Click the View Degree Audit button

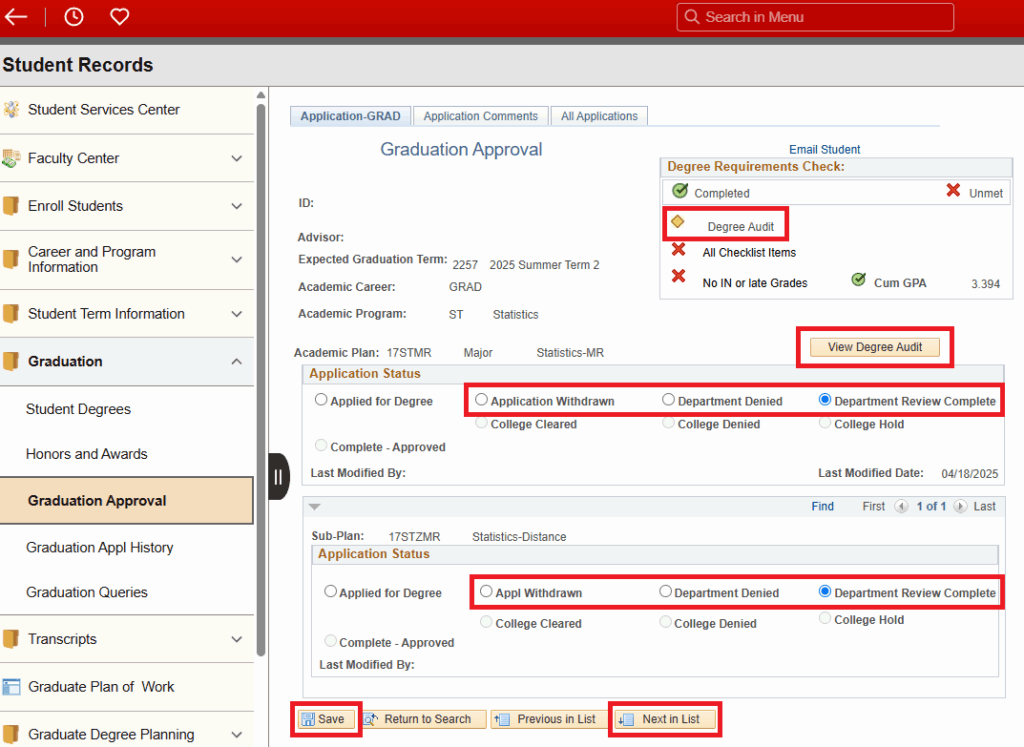click(x=874, y=347)
